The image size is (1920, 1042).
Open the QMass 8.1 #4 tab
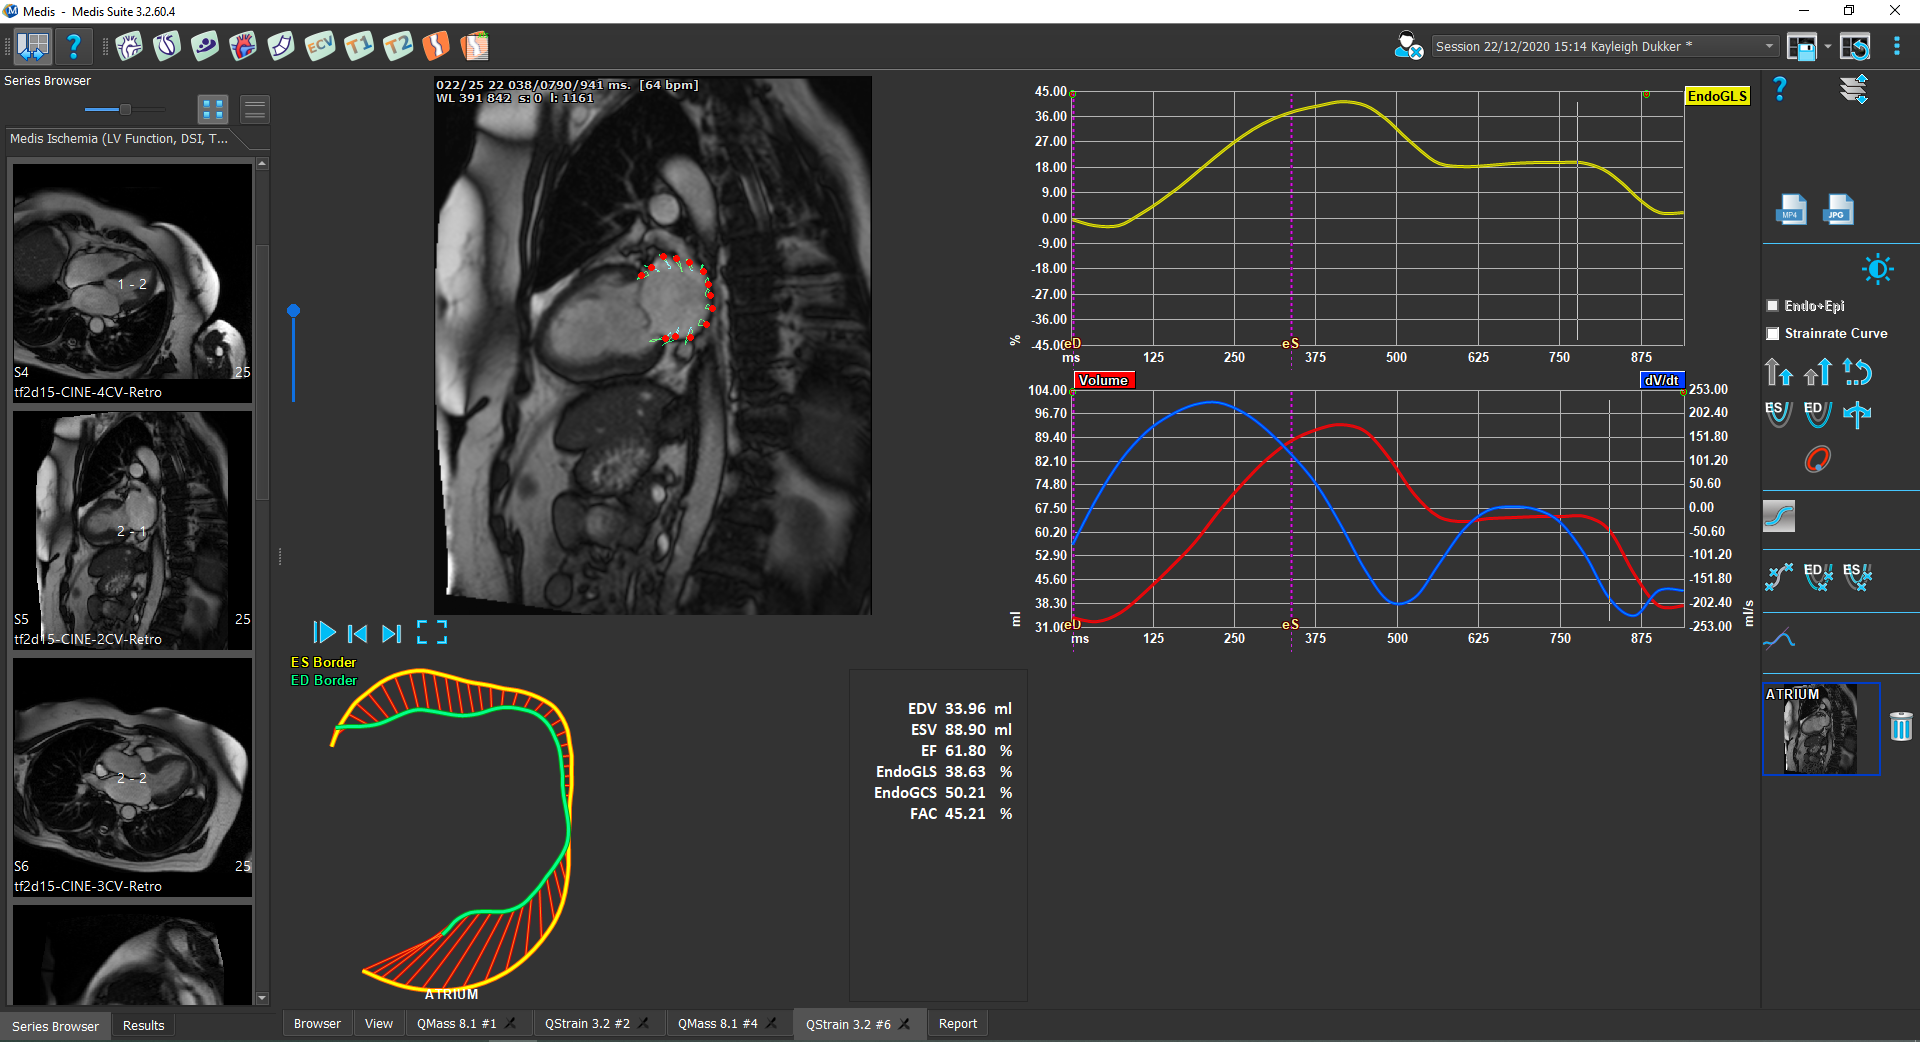tap(718, 1023)
